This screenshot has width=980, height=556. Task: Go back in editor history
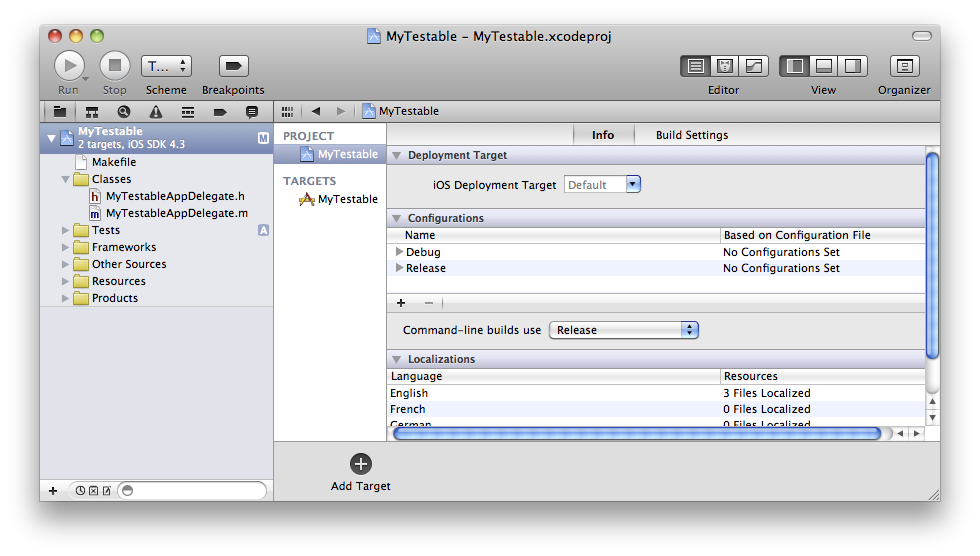coord(316,111)
